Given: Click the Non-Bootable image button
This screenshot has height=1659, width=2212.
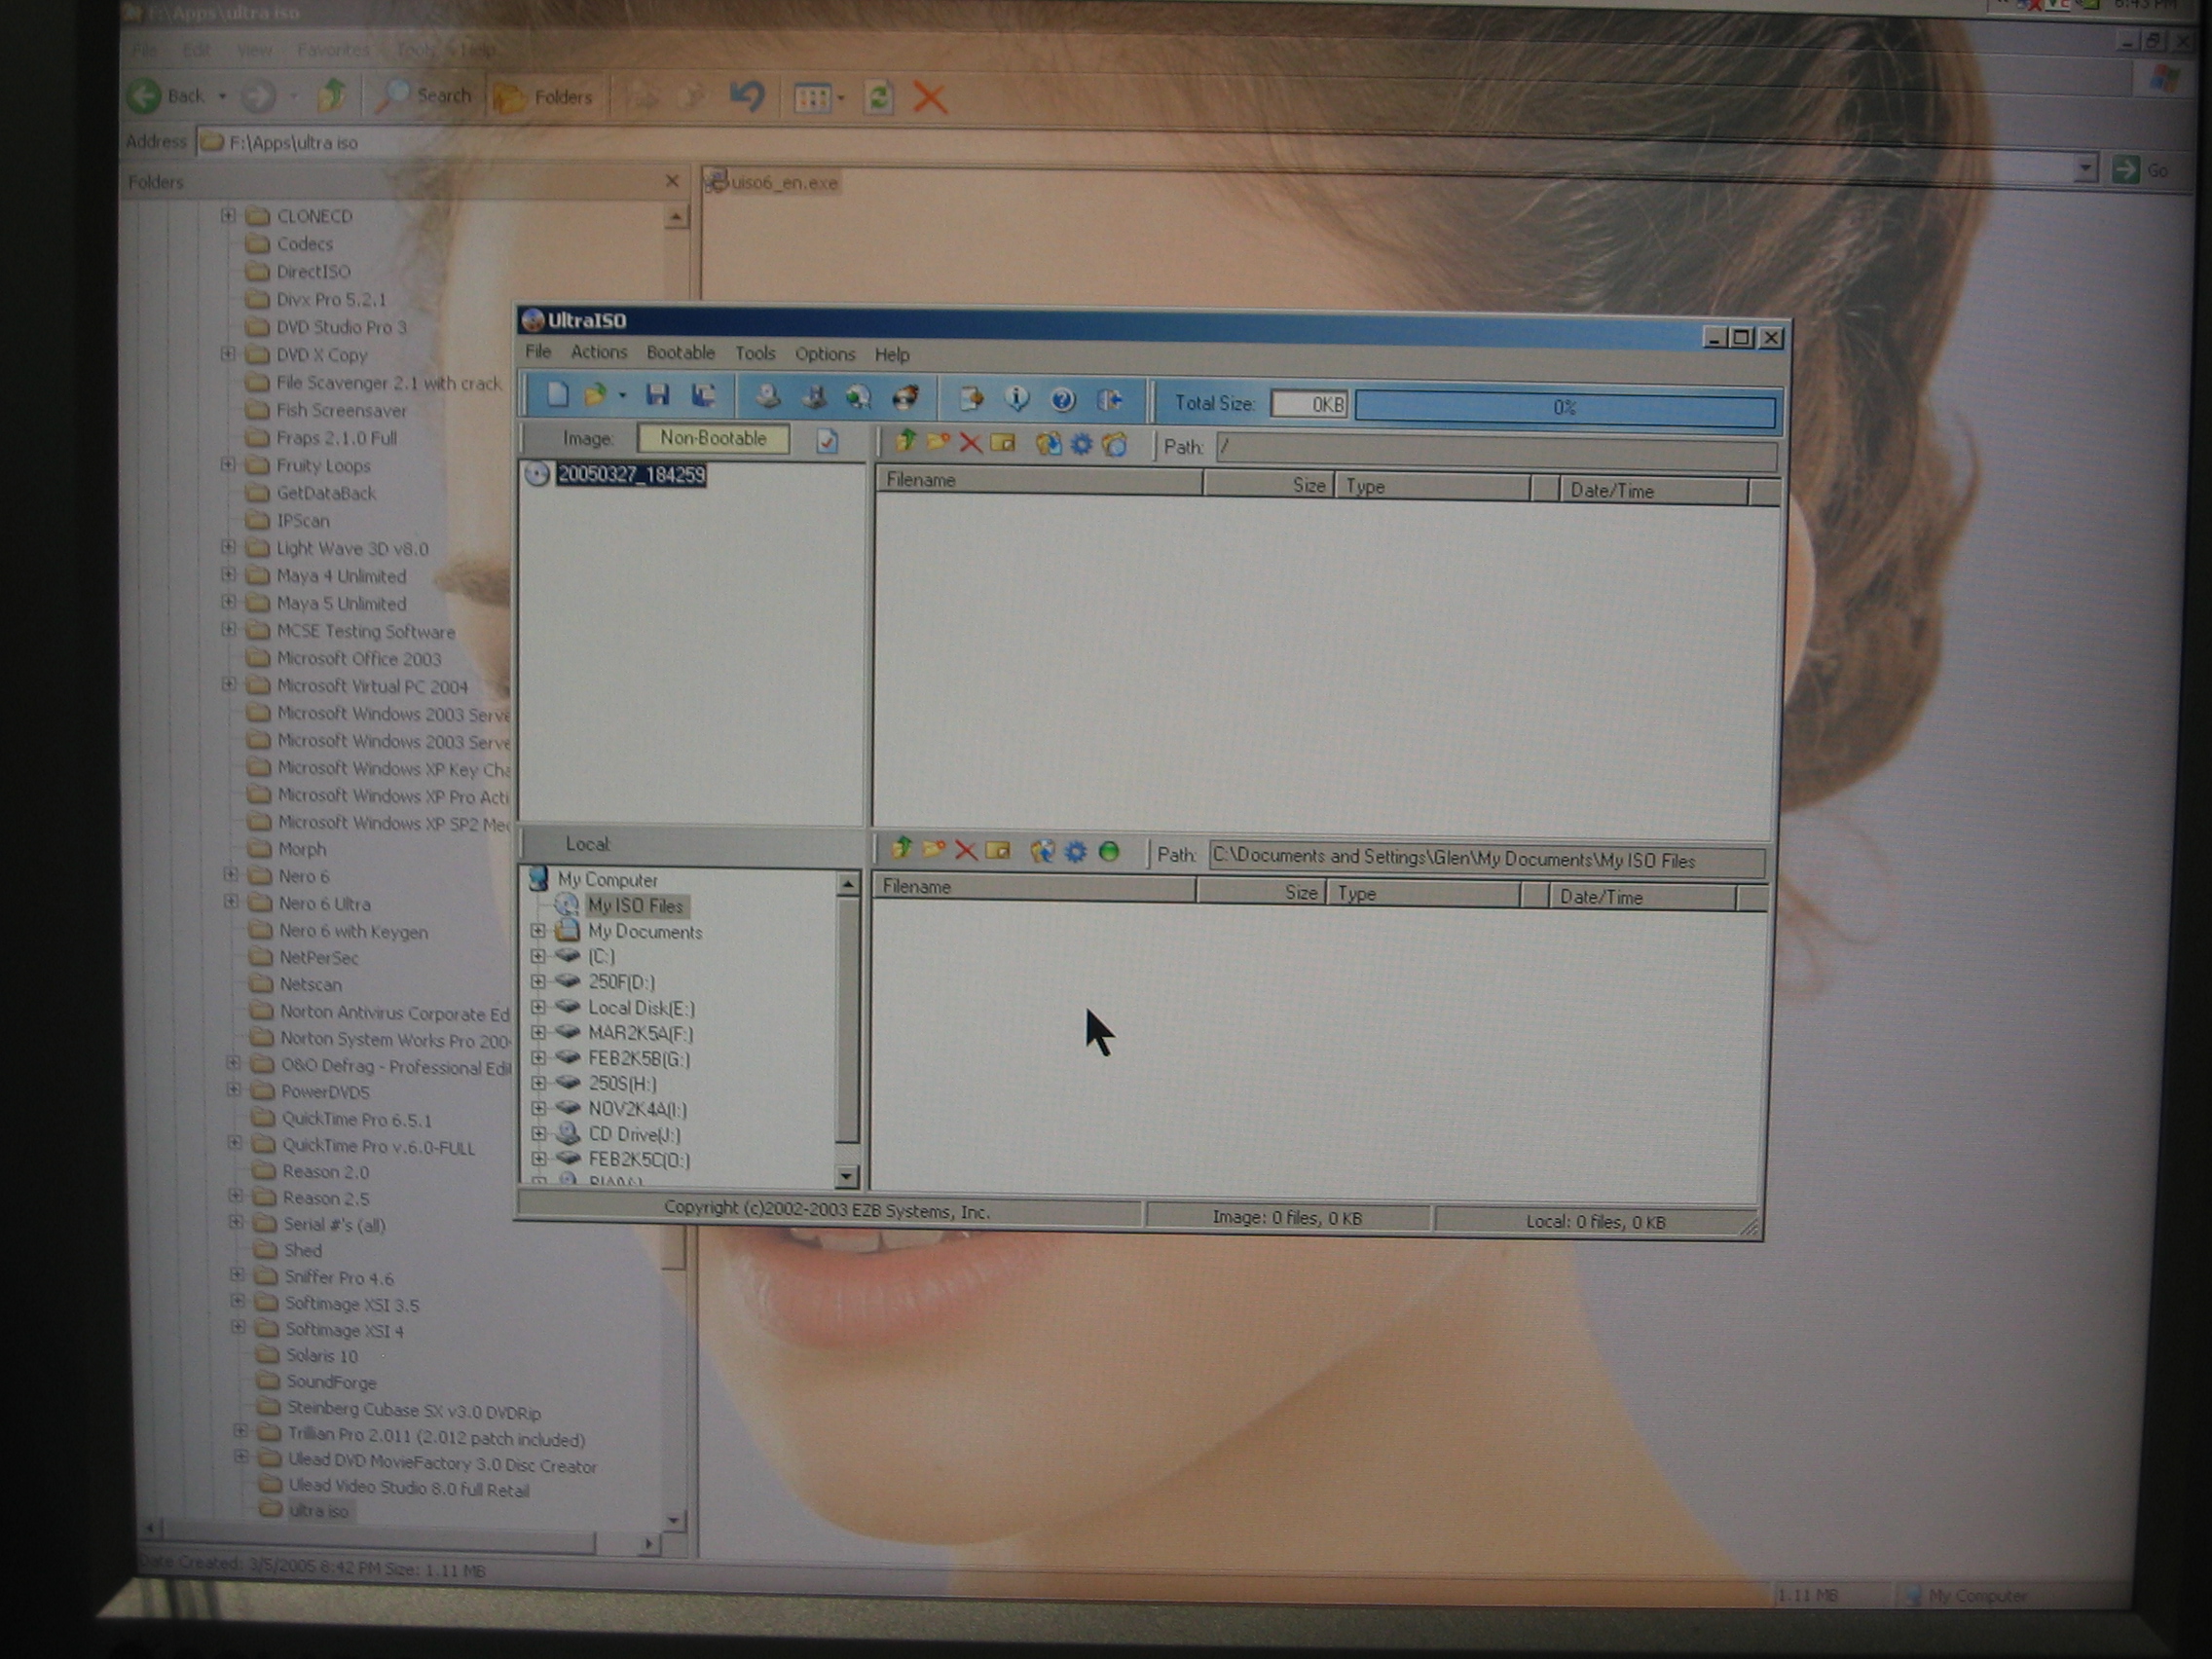Looking at the screenshot, I should click(713, 439).
